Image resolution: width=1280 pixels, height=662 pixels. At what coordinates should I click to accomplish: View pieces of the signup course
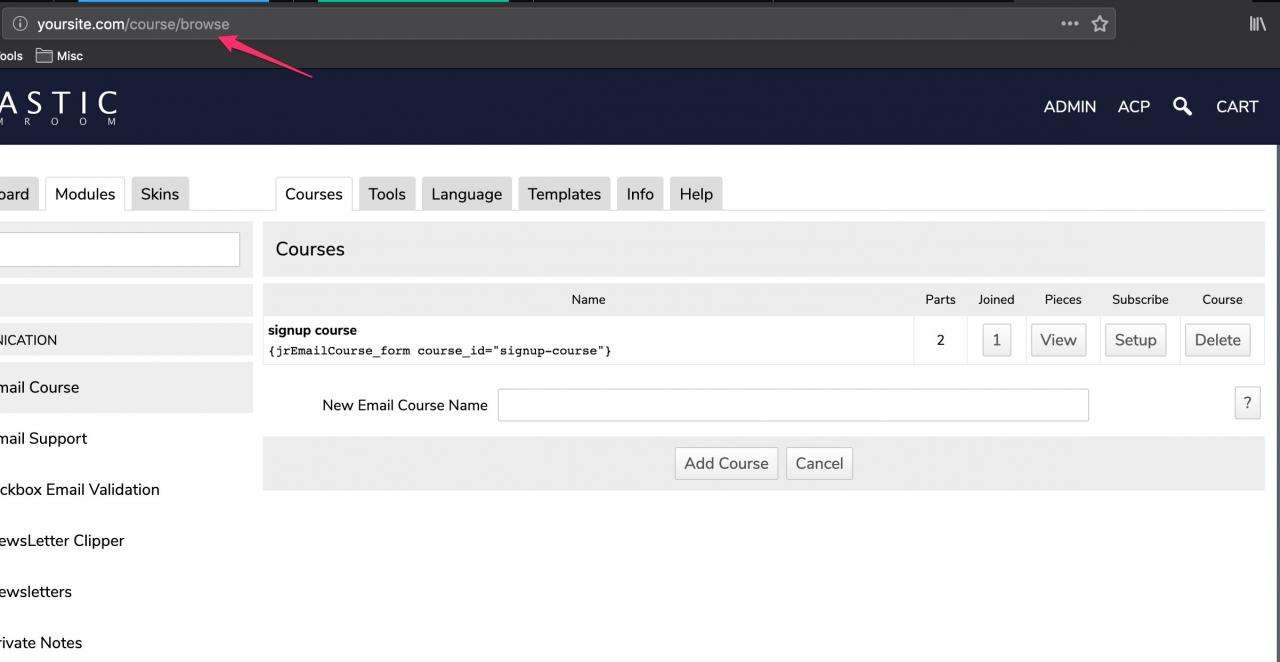[1058, 340]
